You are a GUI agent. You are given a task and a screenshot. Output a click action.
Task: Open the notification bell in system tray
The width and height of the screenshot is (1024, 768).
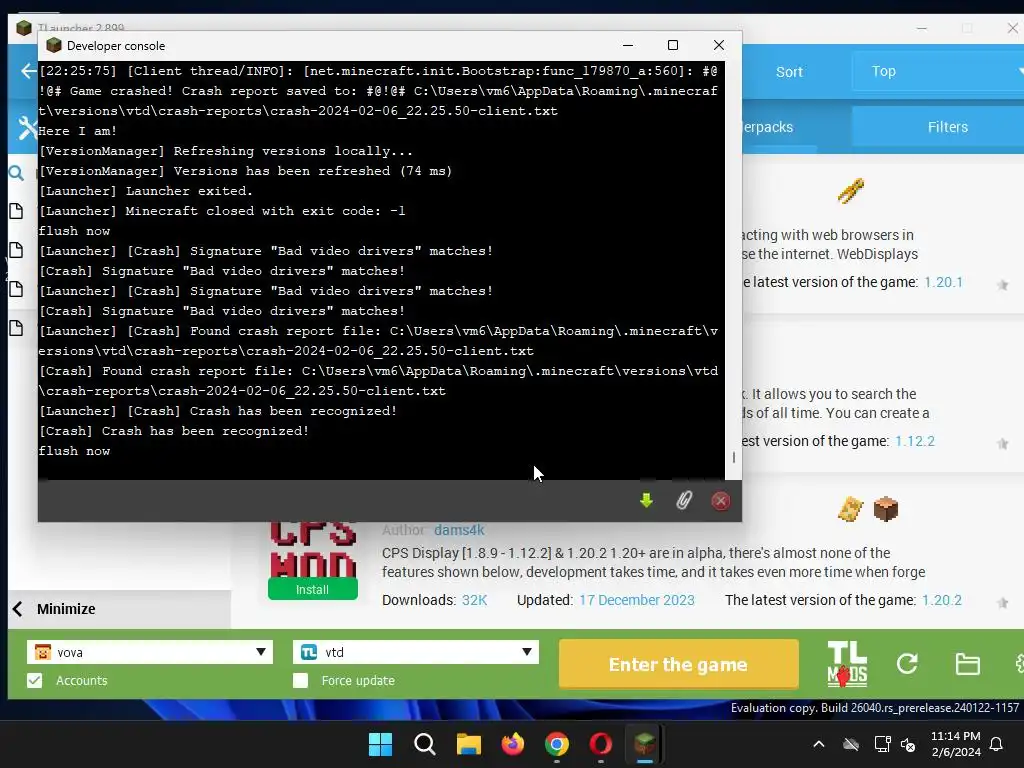997,744
